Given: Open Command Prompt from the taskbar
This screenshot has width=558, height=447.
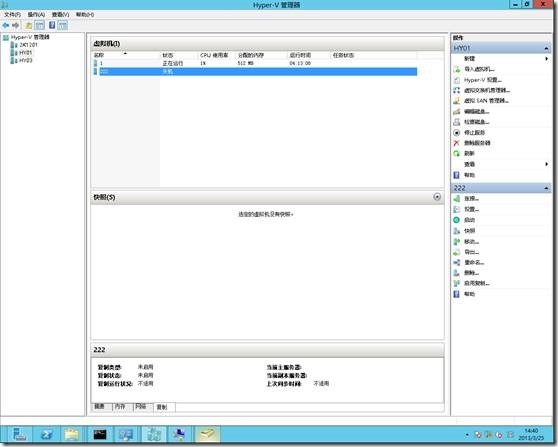Looking at the screenshot, I should 100,435.
